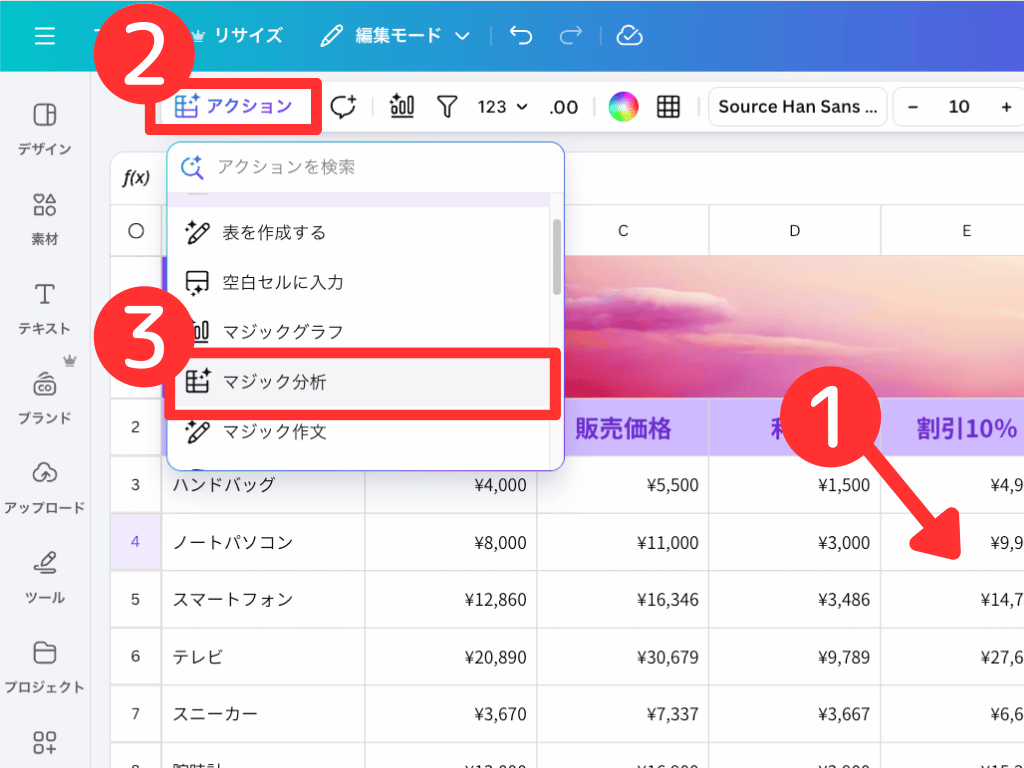Choose 表を作成する in the action list
Image resolution: width=1024 pixels, height=768 pixels.
(x=273, y=233)
